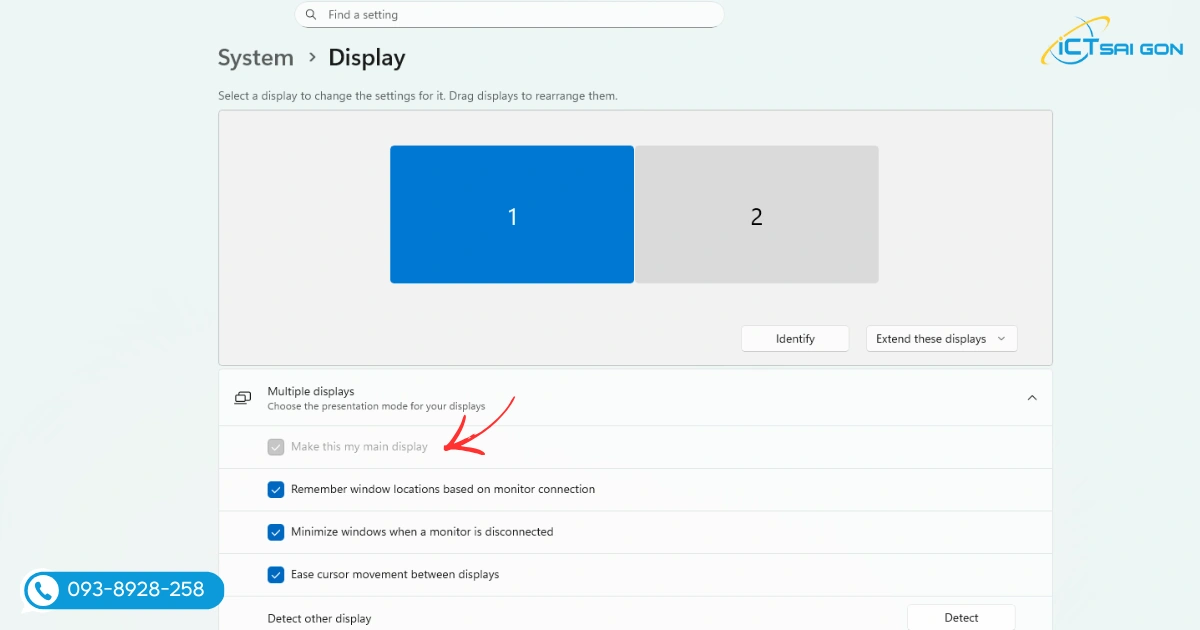
Task: Click the Make this my main display checkbox
Action: pyautogui.click(x=276, y=447)
